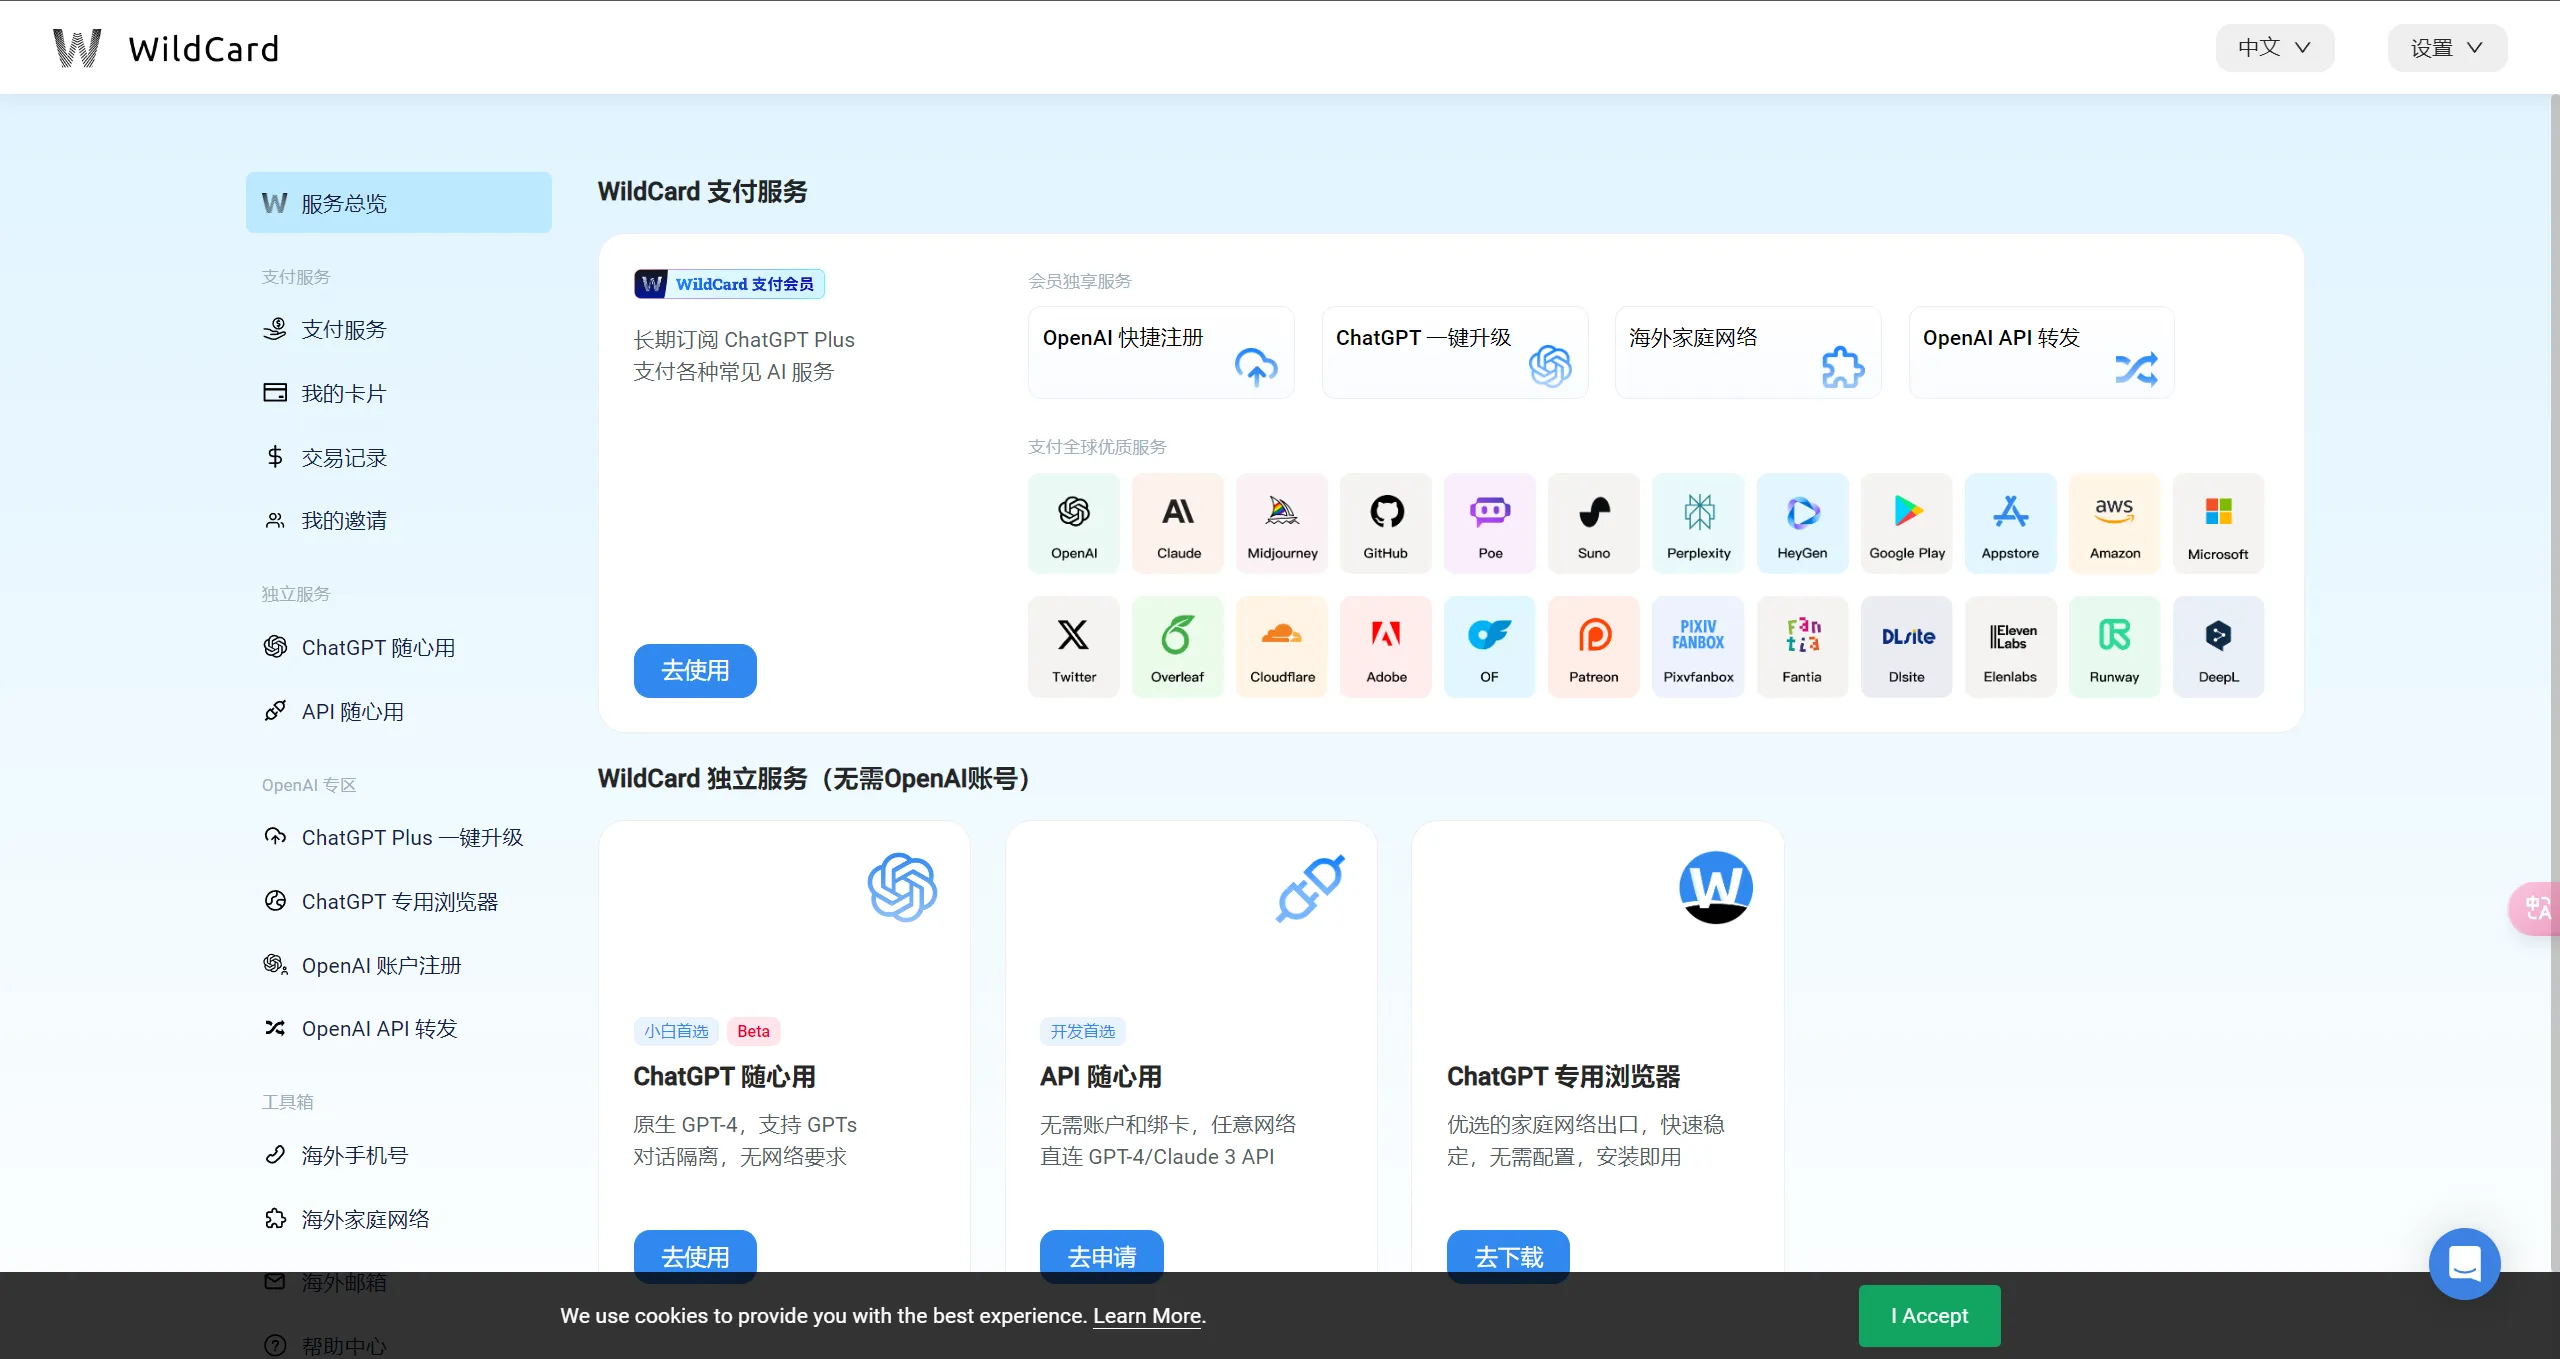Open the ElevenLabs service tile
Viewport: 2560px width, 1359px height.
(x=2010, y=647)
